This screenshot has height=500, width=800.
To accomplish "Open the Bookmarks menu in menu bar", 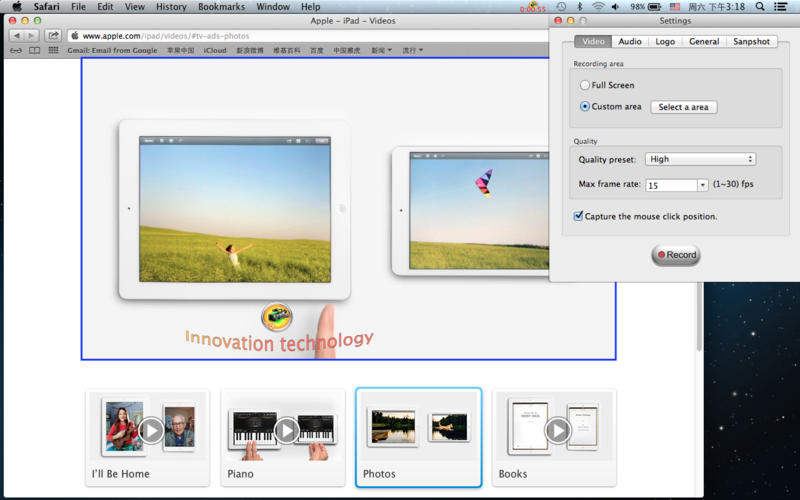I will (x=221, y=7).
